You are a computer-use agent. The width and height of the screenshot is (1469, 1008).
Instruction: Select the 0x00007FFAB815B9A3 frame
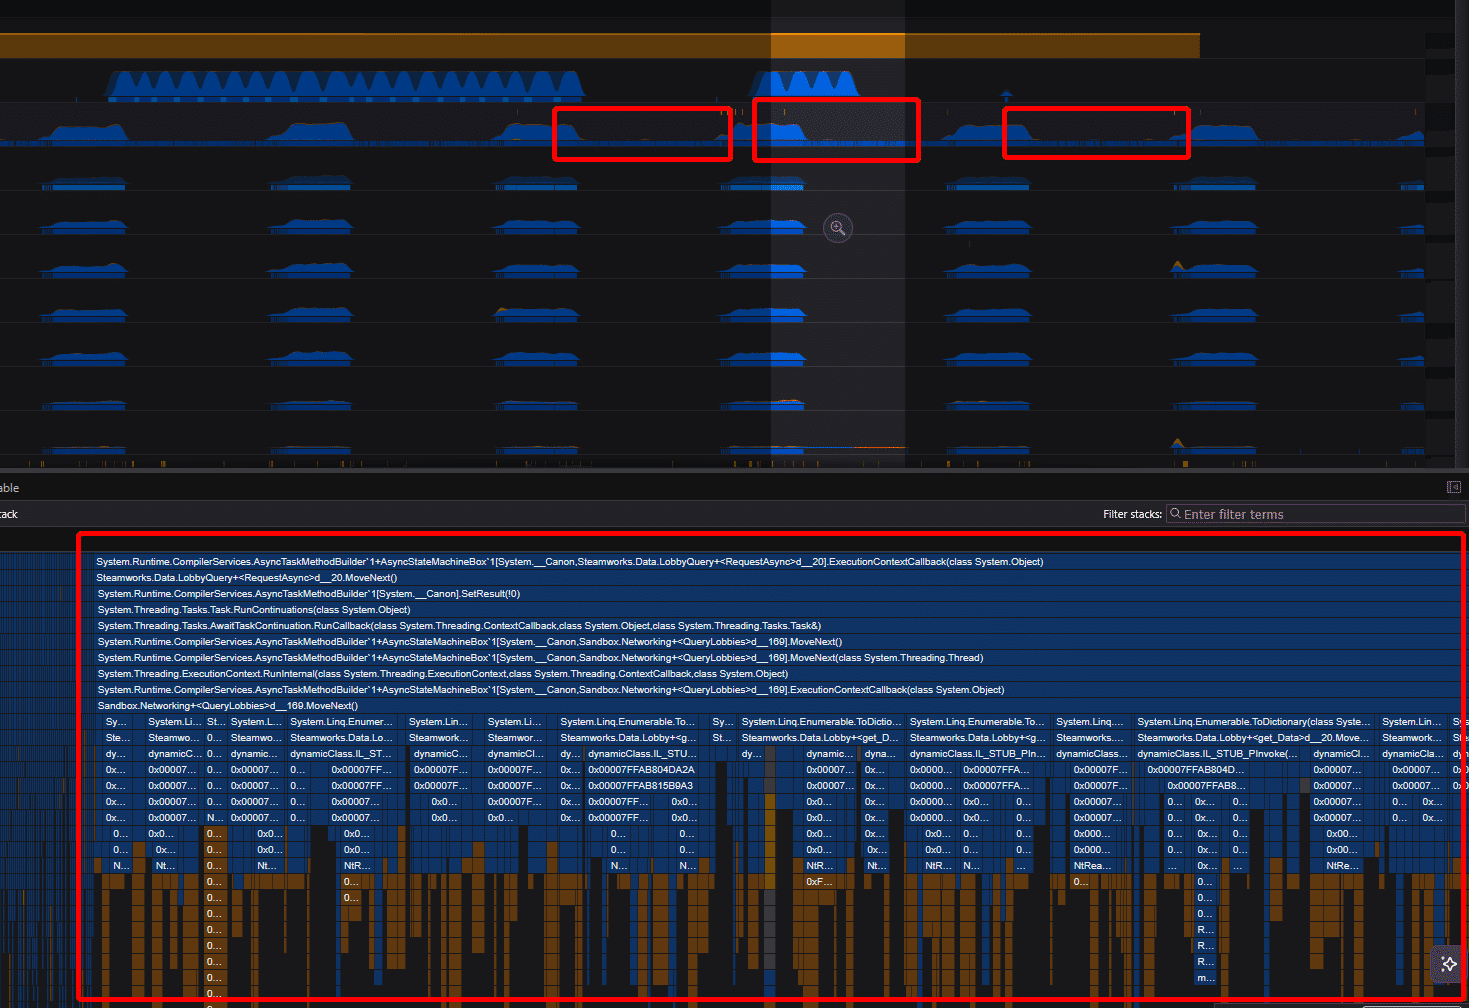pos(641,786)
